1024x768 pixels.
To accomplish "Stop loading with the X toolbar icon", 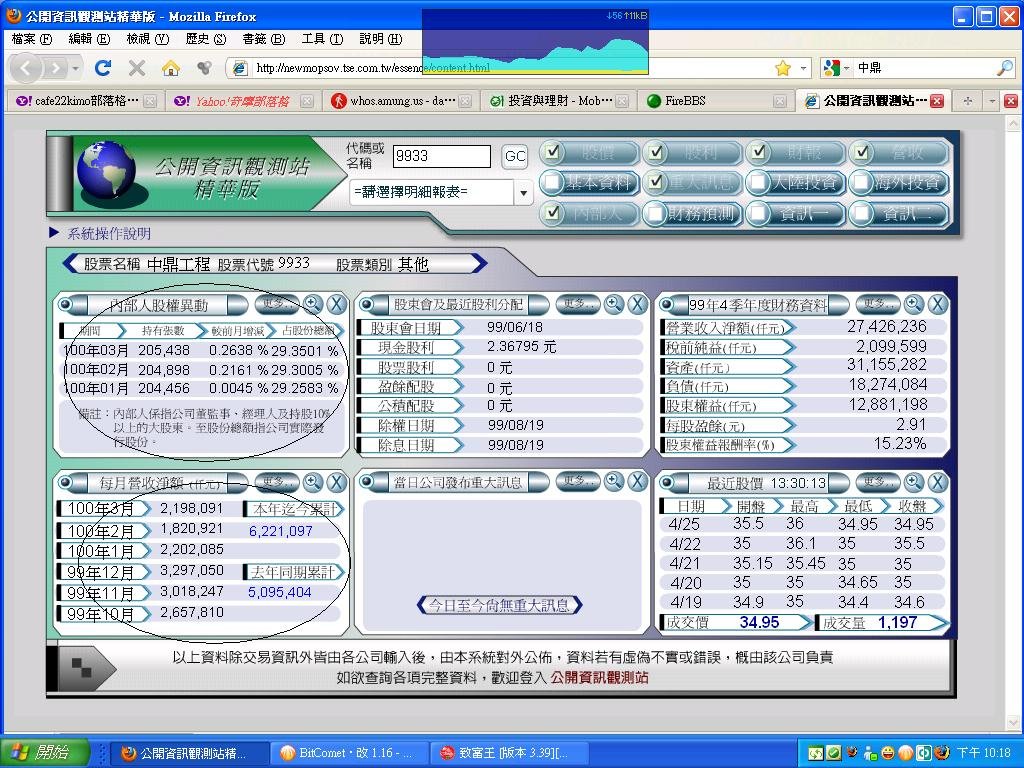I will point(136,68).
